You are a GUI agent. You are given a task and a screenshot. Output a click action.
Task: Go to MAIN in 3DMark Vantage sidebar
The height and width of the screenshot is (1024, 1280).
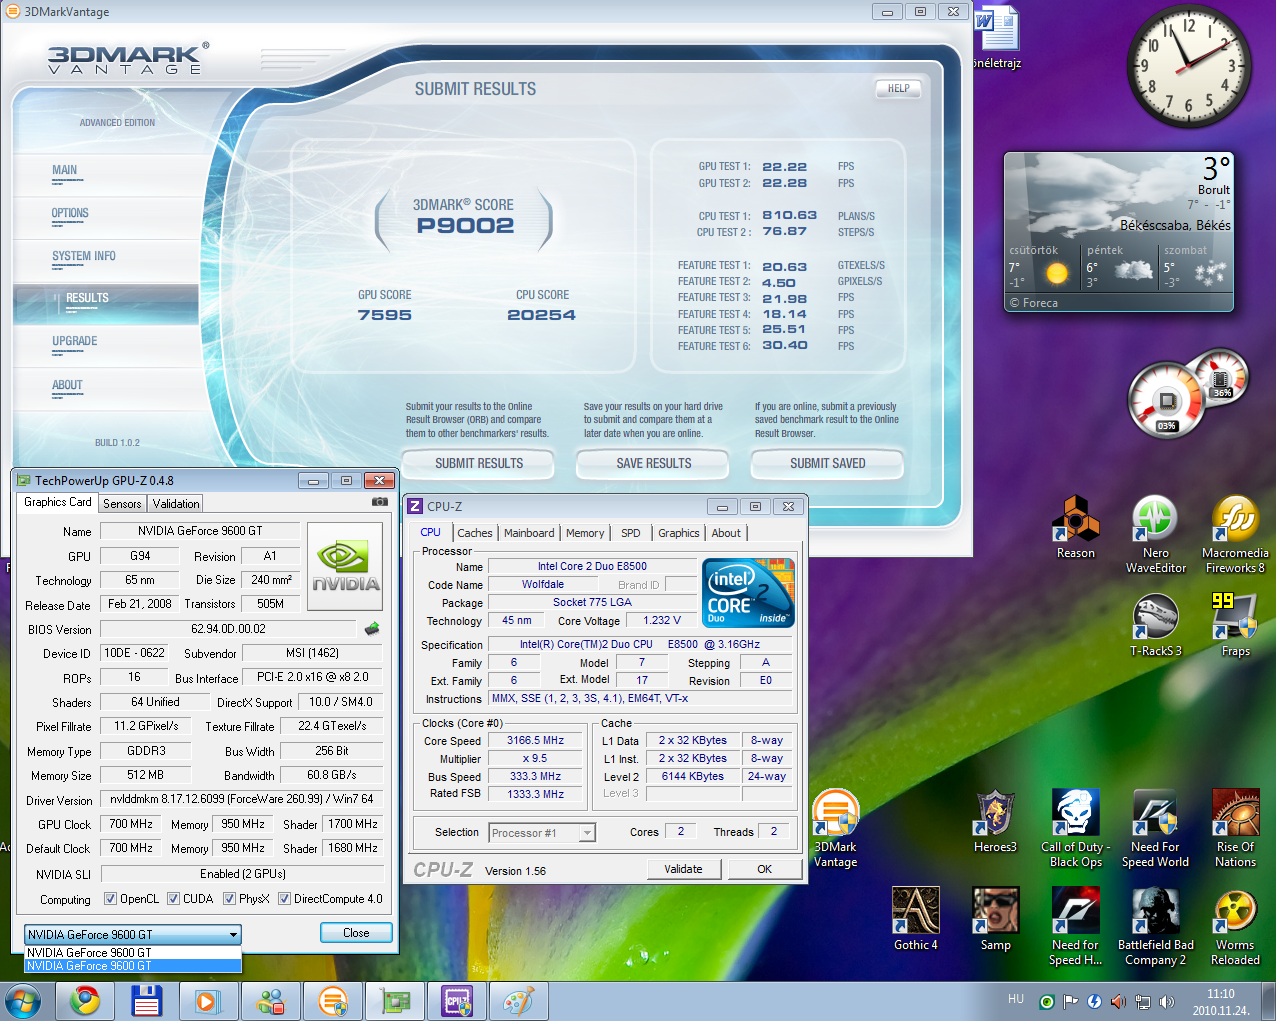[x=106, y=174]
